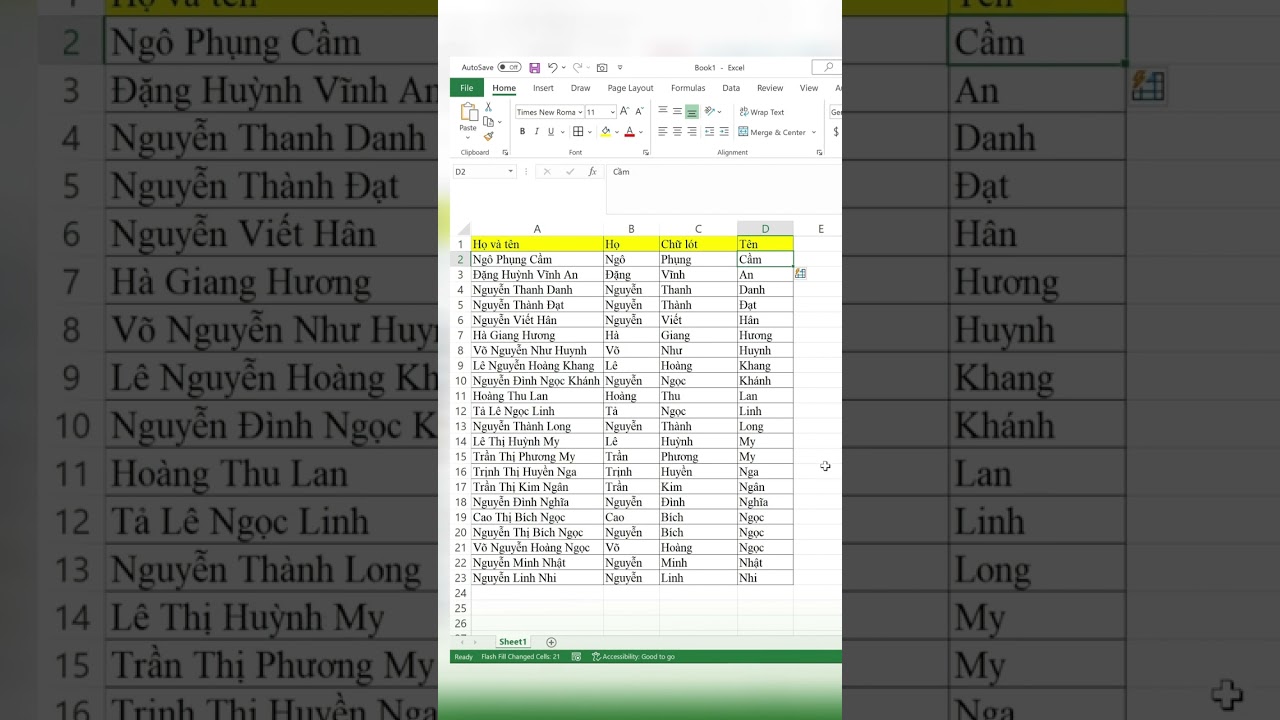The width and height of the screenshot is (1280, 720).
Task: Click Merge & Center button
Action: pos(772,132)
